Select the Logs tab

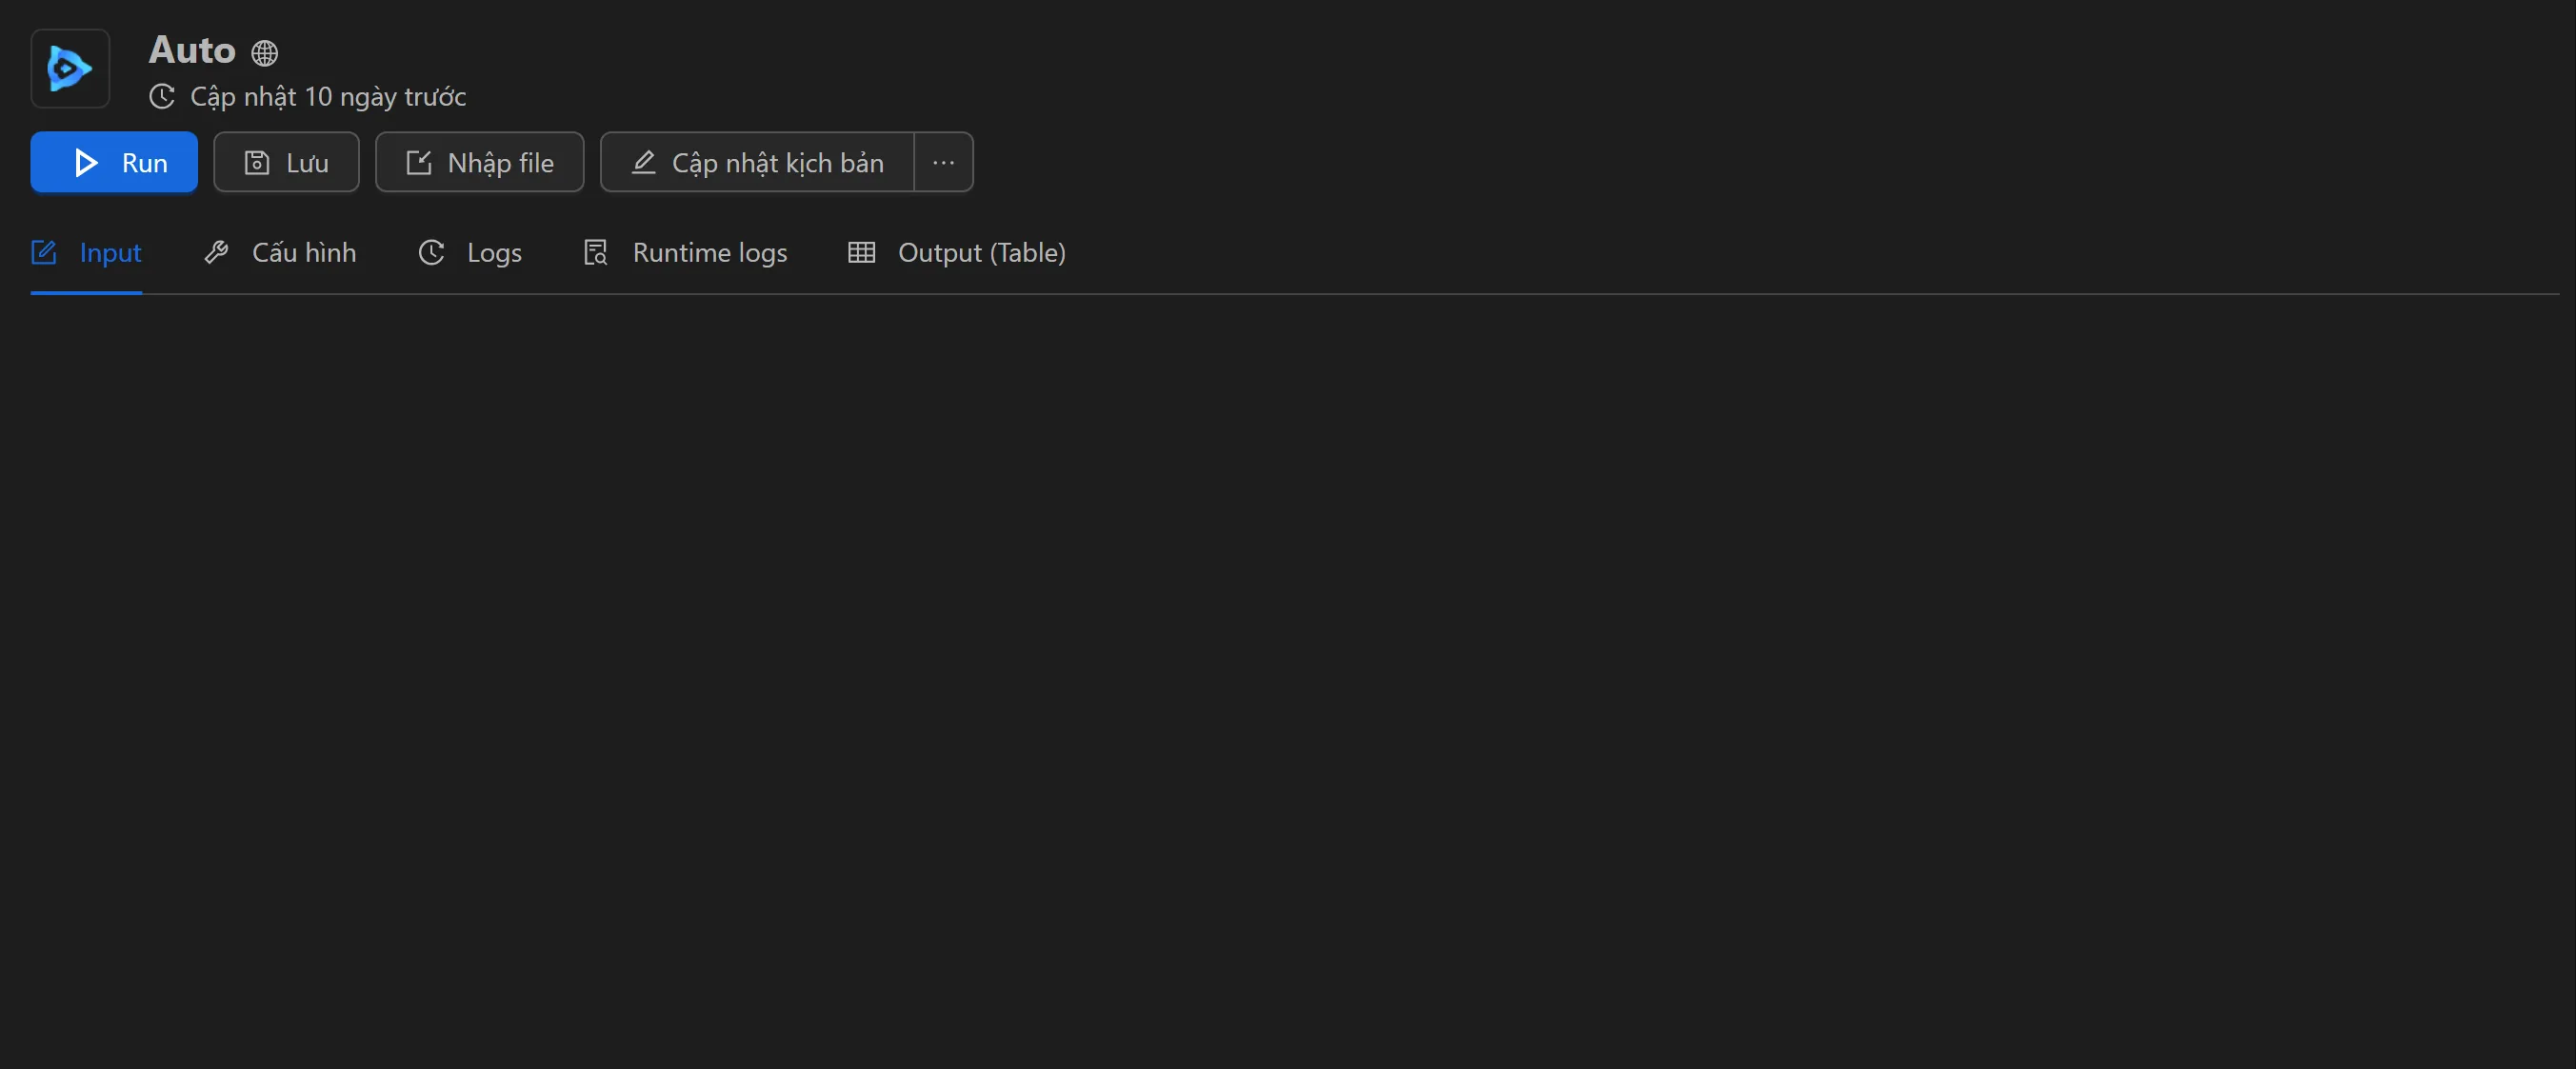pyautogui.click(x=493, y=253)
